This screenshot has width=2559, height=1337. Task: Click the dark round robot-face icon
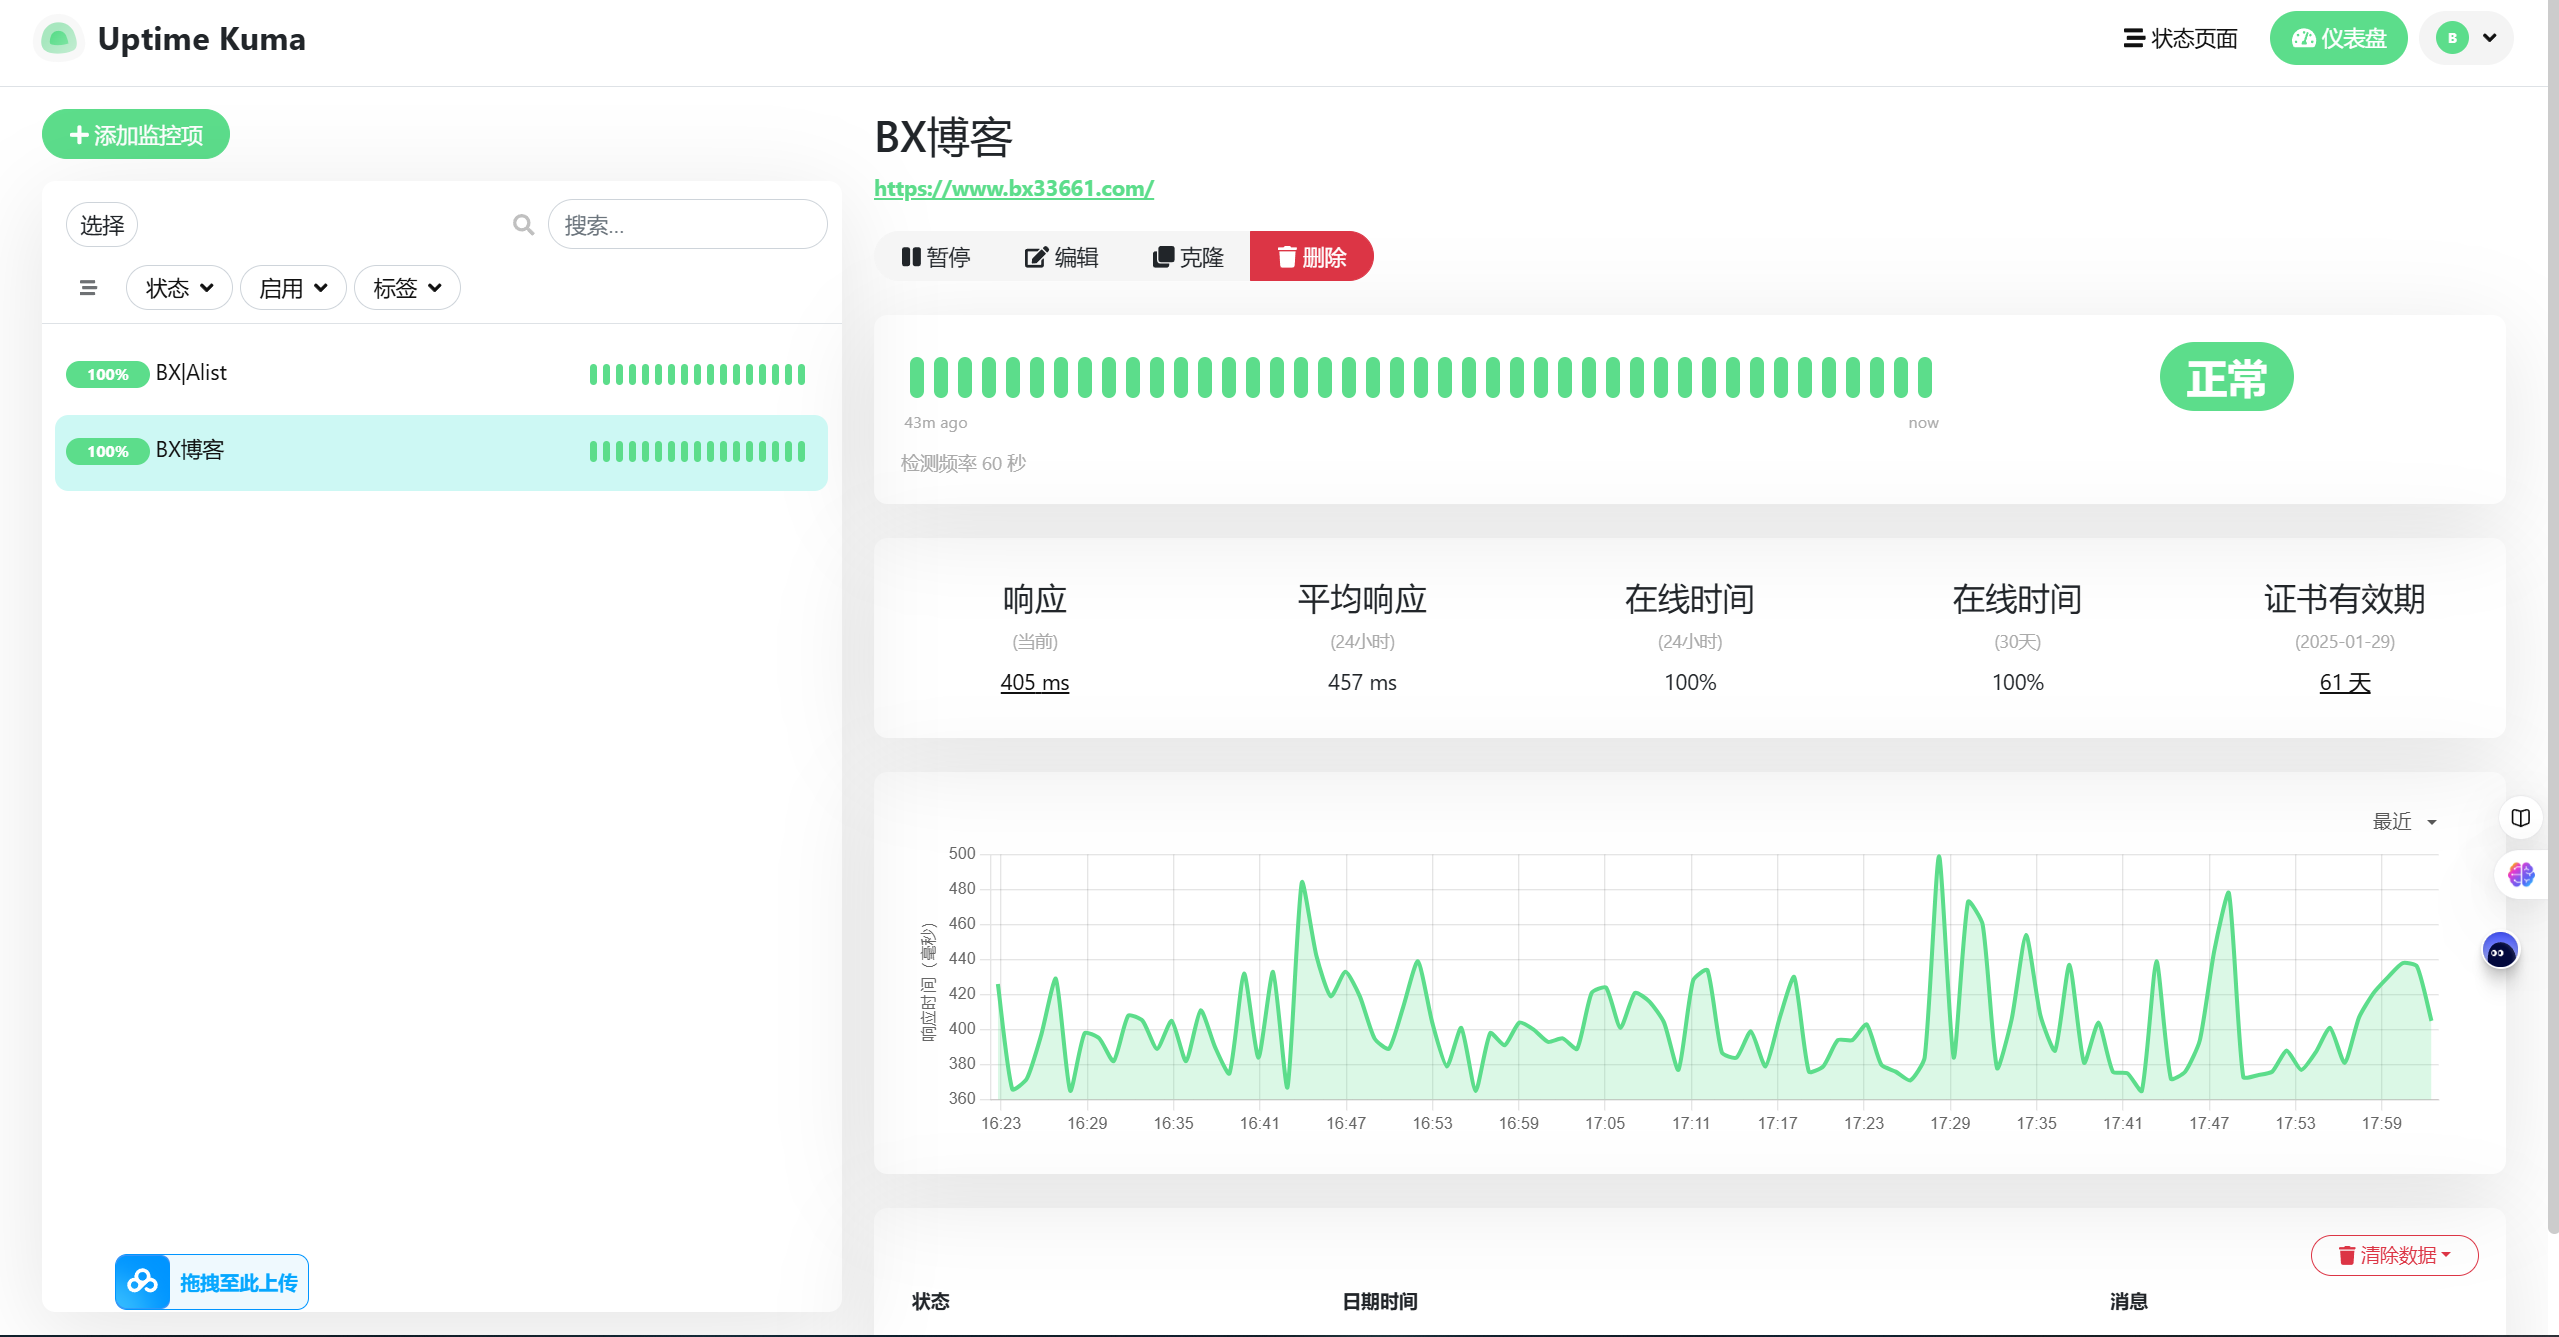coord(2500,951)
